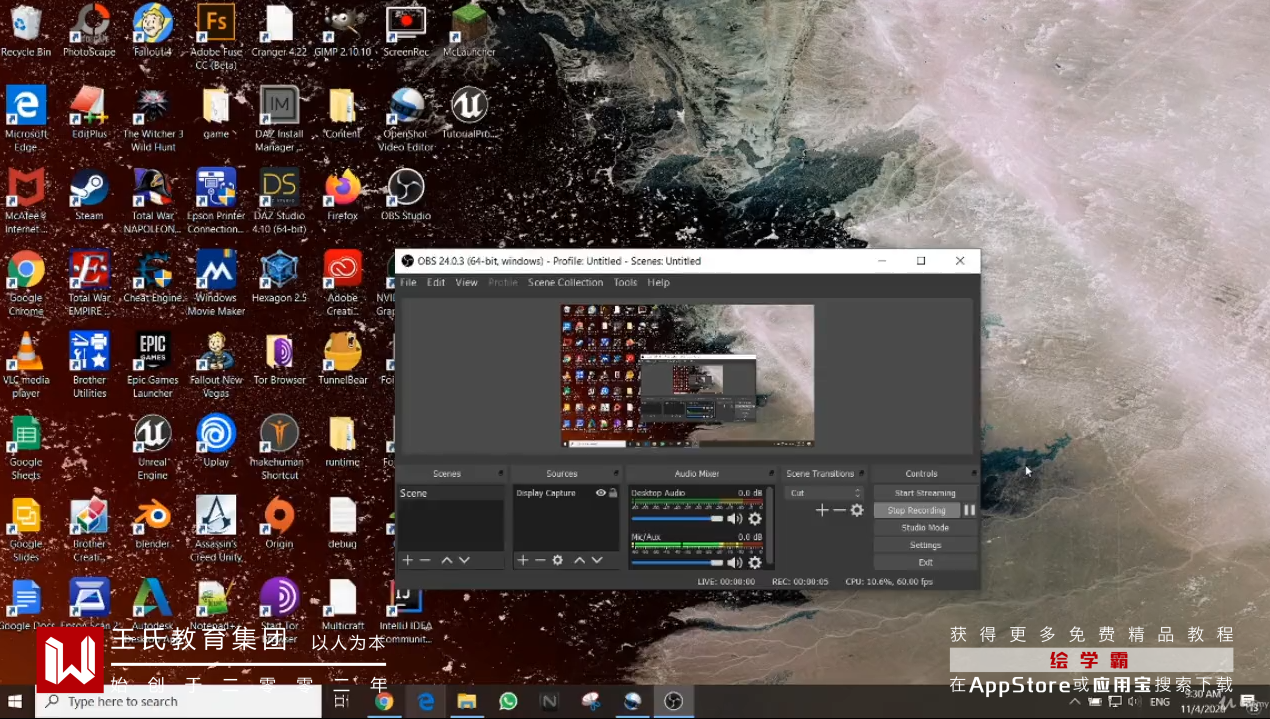The image size is (1270, 719).
Task: Open Scene Collection menu
Action: coord(566,283)
